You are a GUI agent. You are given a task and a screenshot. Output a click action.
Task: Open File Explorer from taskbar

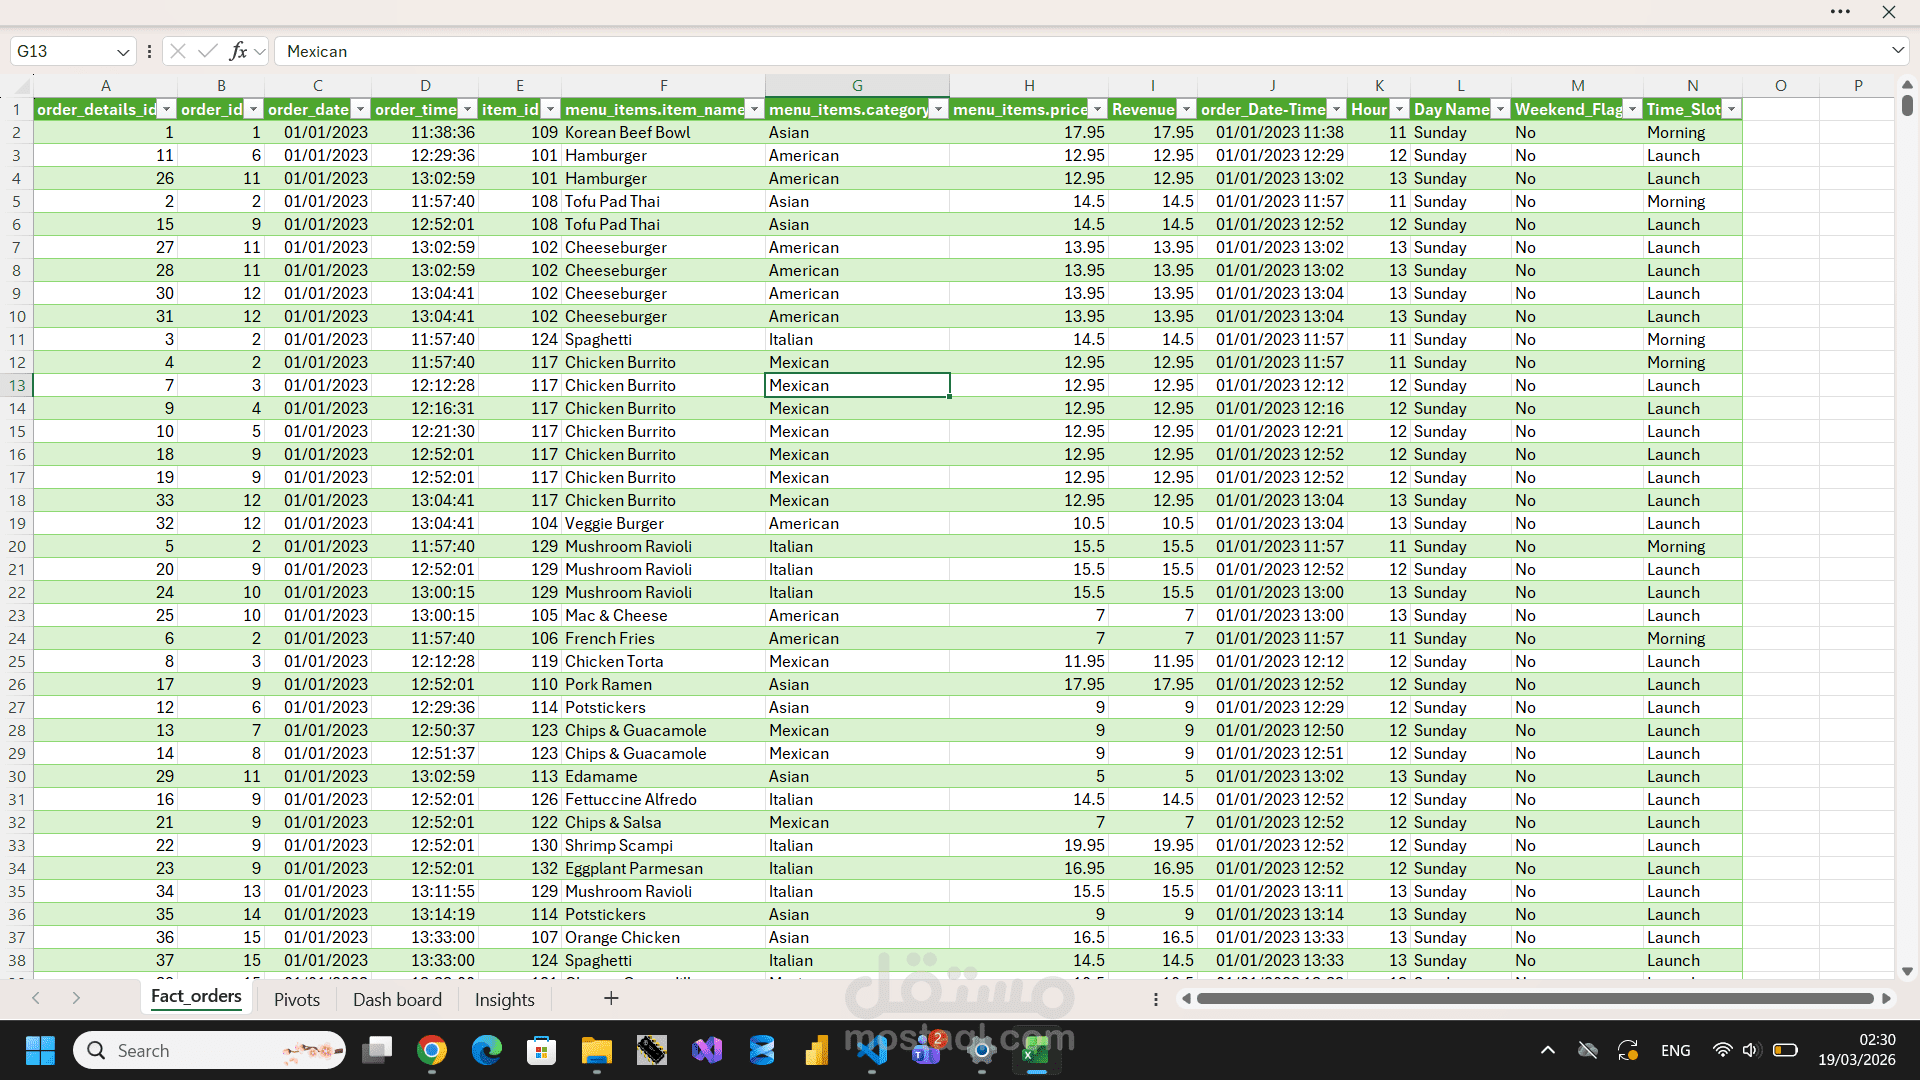597,1050
